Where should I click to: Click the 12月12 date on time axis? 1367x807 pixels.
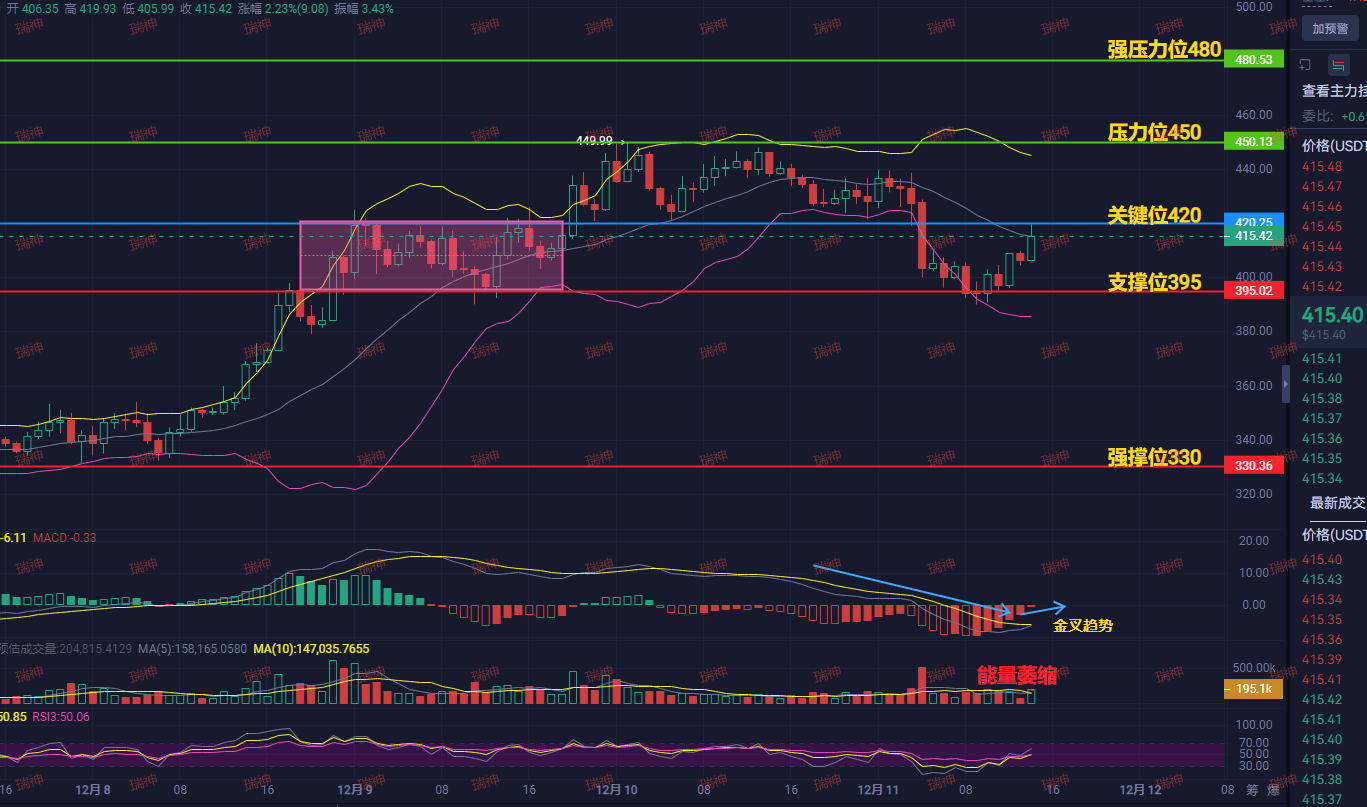click(1139, 790)
